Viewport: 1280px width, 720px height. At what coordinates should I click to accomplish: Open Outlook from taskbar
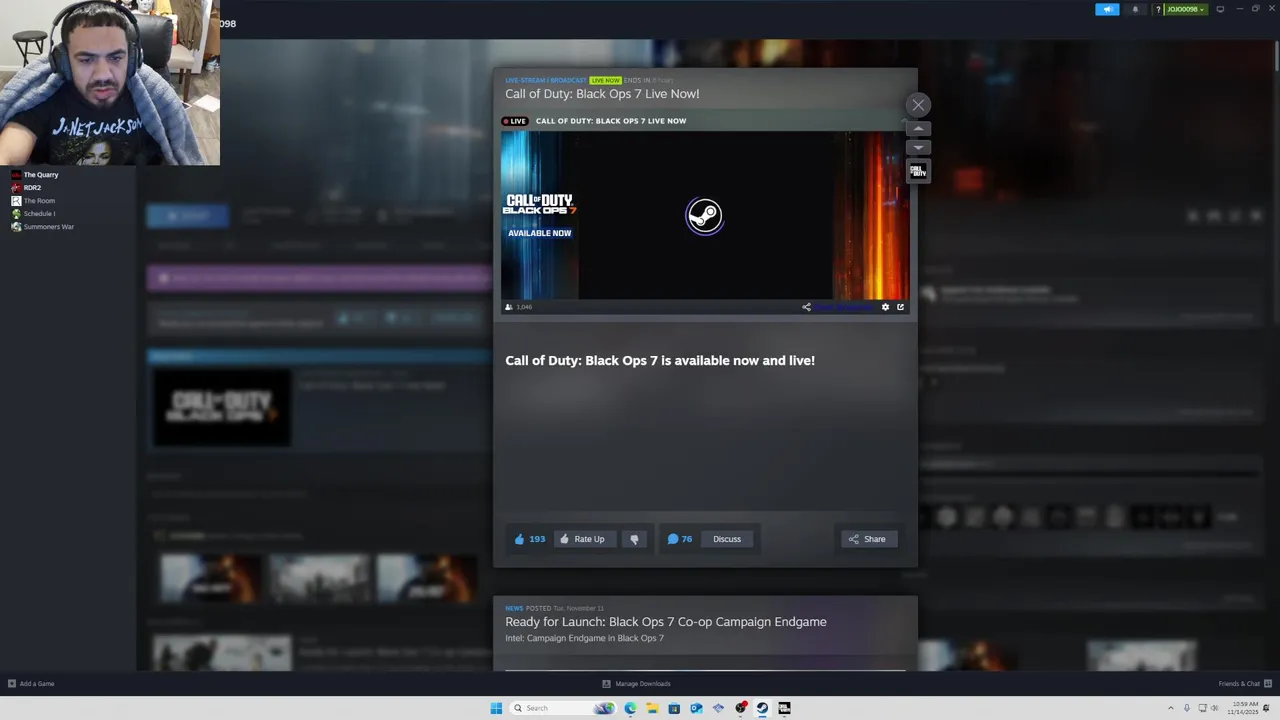696,708
